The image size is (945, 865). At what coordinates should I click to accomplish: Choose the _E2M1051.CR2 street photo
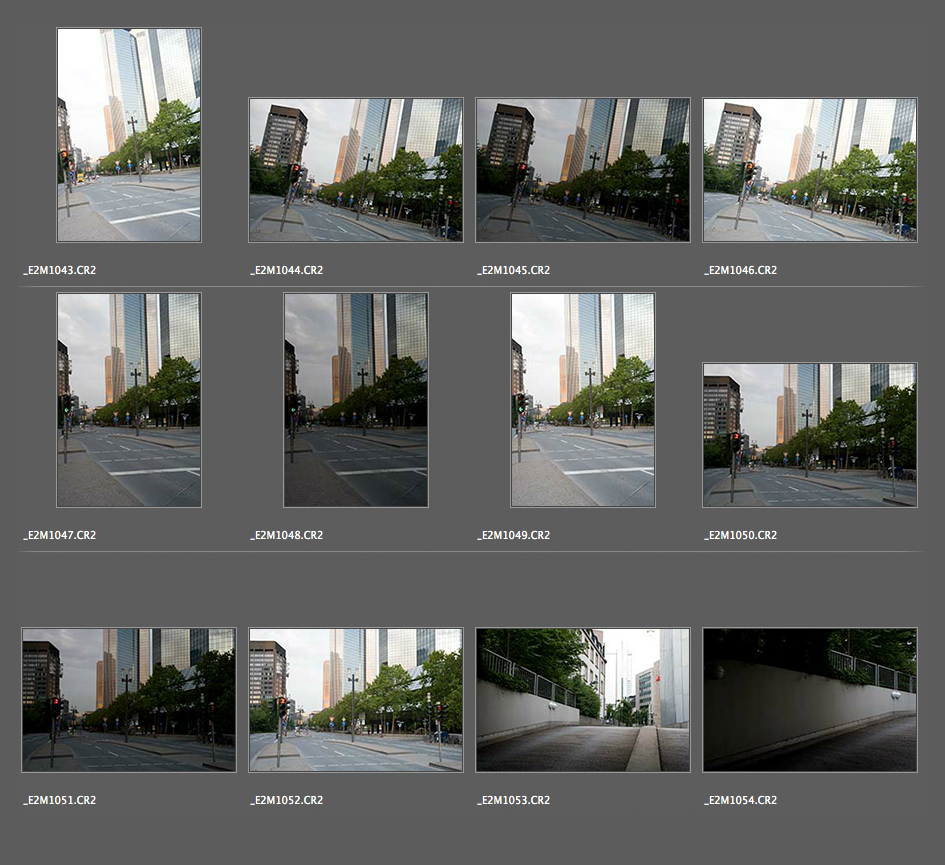(129, 700)
